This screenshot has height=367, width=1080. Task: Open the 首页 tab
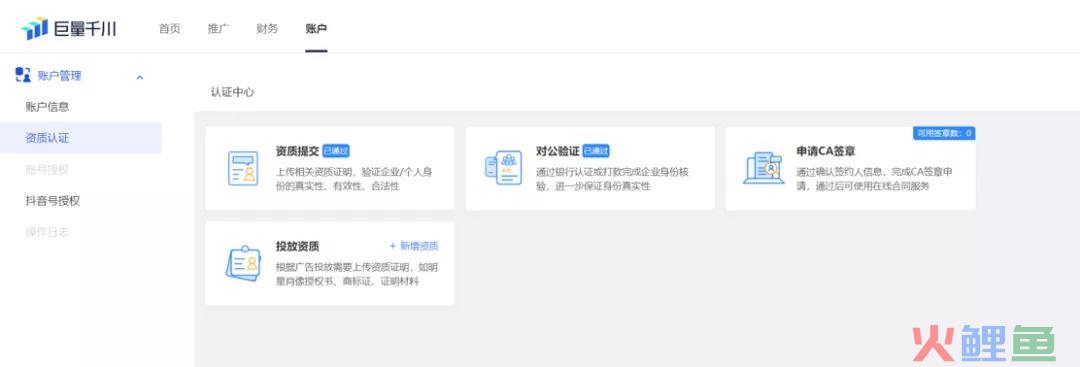[x=169, y=29]
